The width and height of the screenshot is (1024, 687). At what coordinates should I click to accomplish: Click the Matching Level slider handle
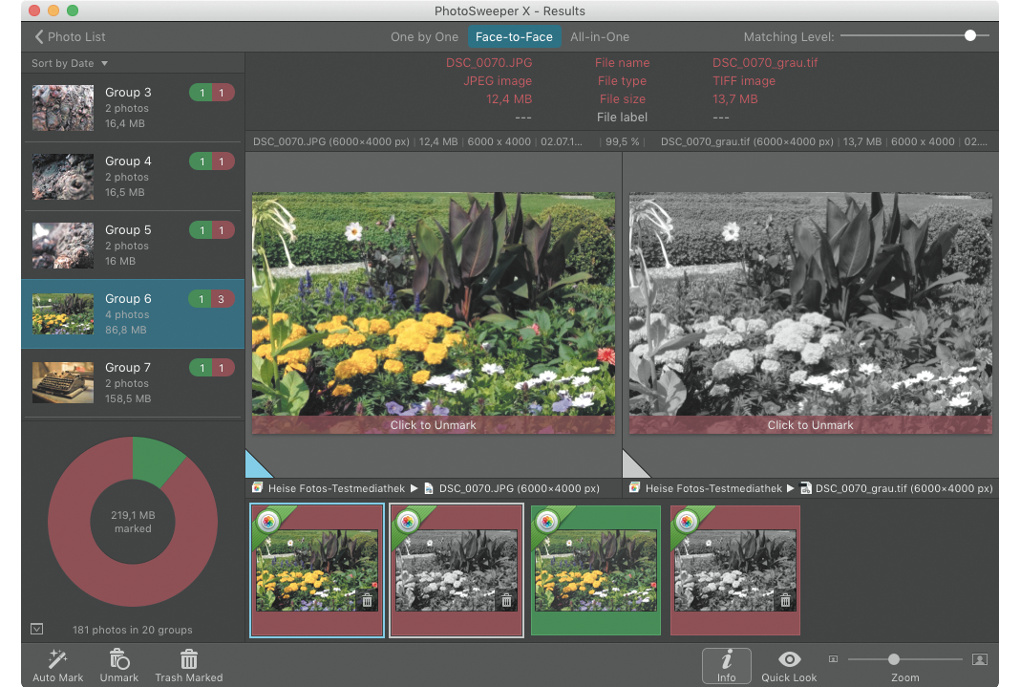pos(969,36)
